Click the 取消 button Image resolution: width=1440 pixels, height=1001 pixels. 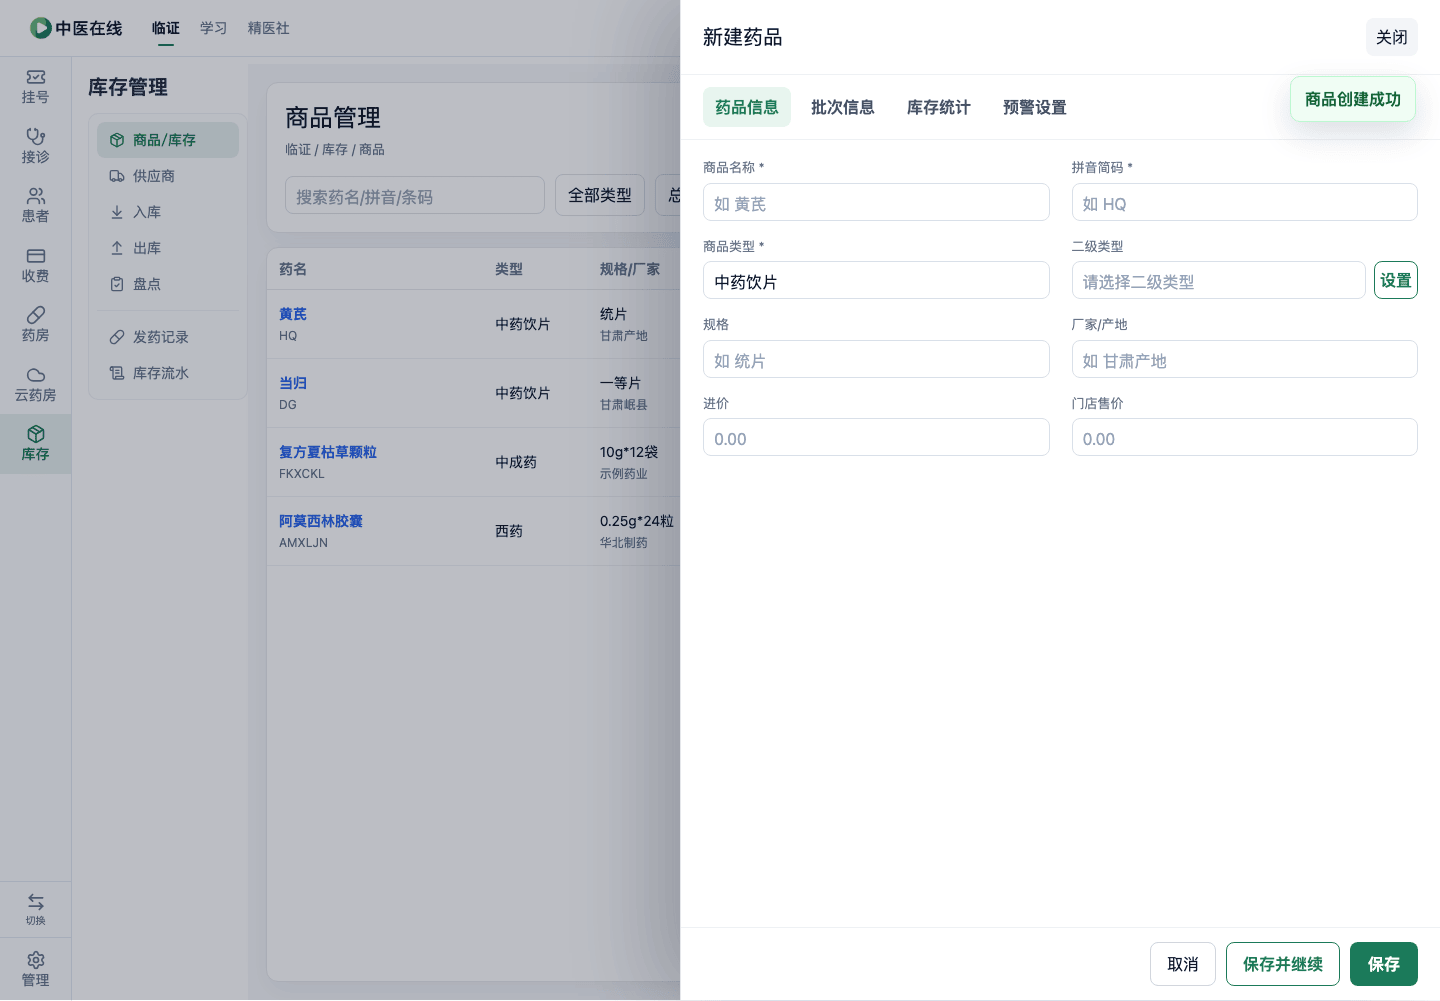point(1183,964)
